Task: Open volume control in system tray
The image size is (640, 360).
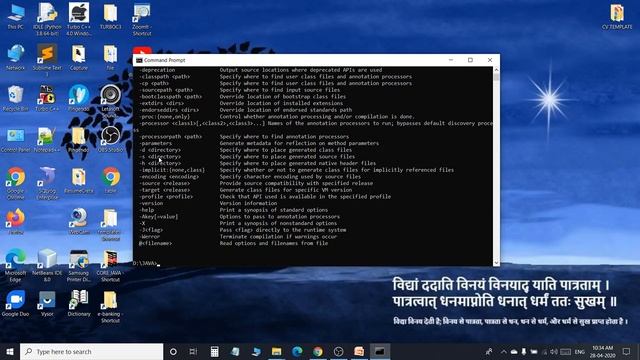Action: pos(554,351)
